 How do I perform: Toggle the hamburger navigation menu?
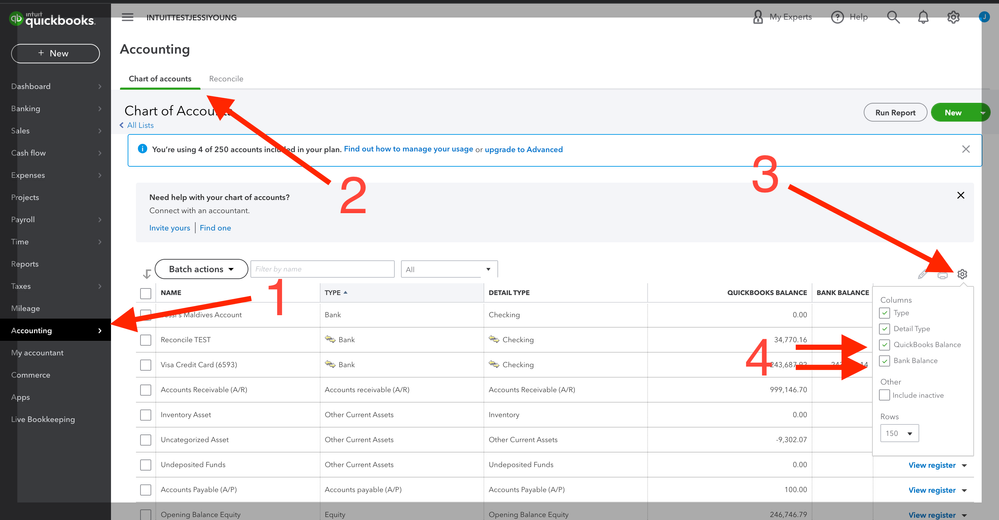click(x=127, y=17)
